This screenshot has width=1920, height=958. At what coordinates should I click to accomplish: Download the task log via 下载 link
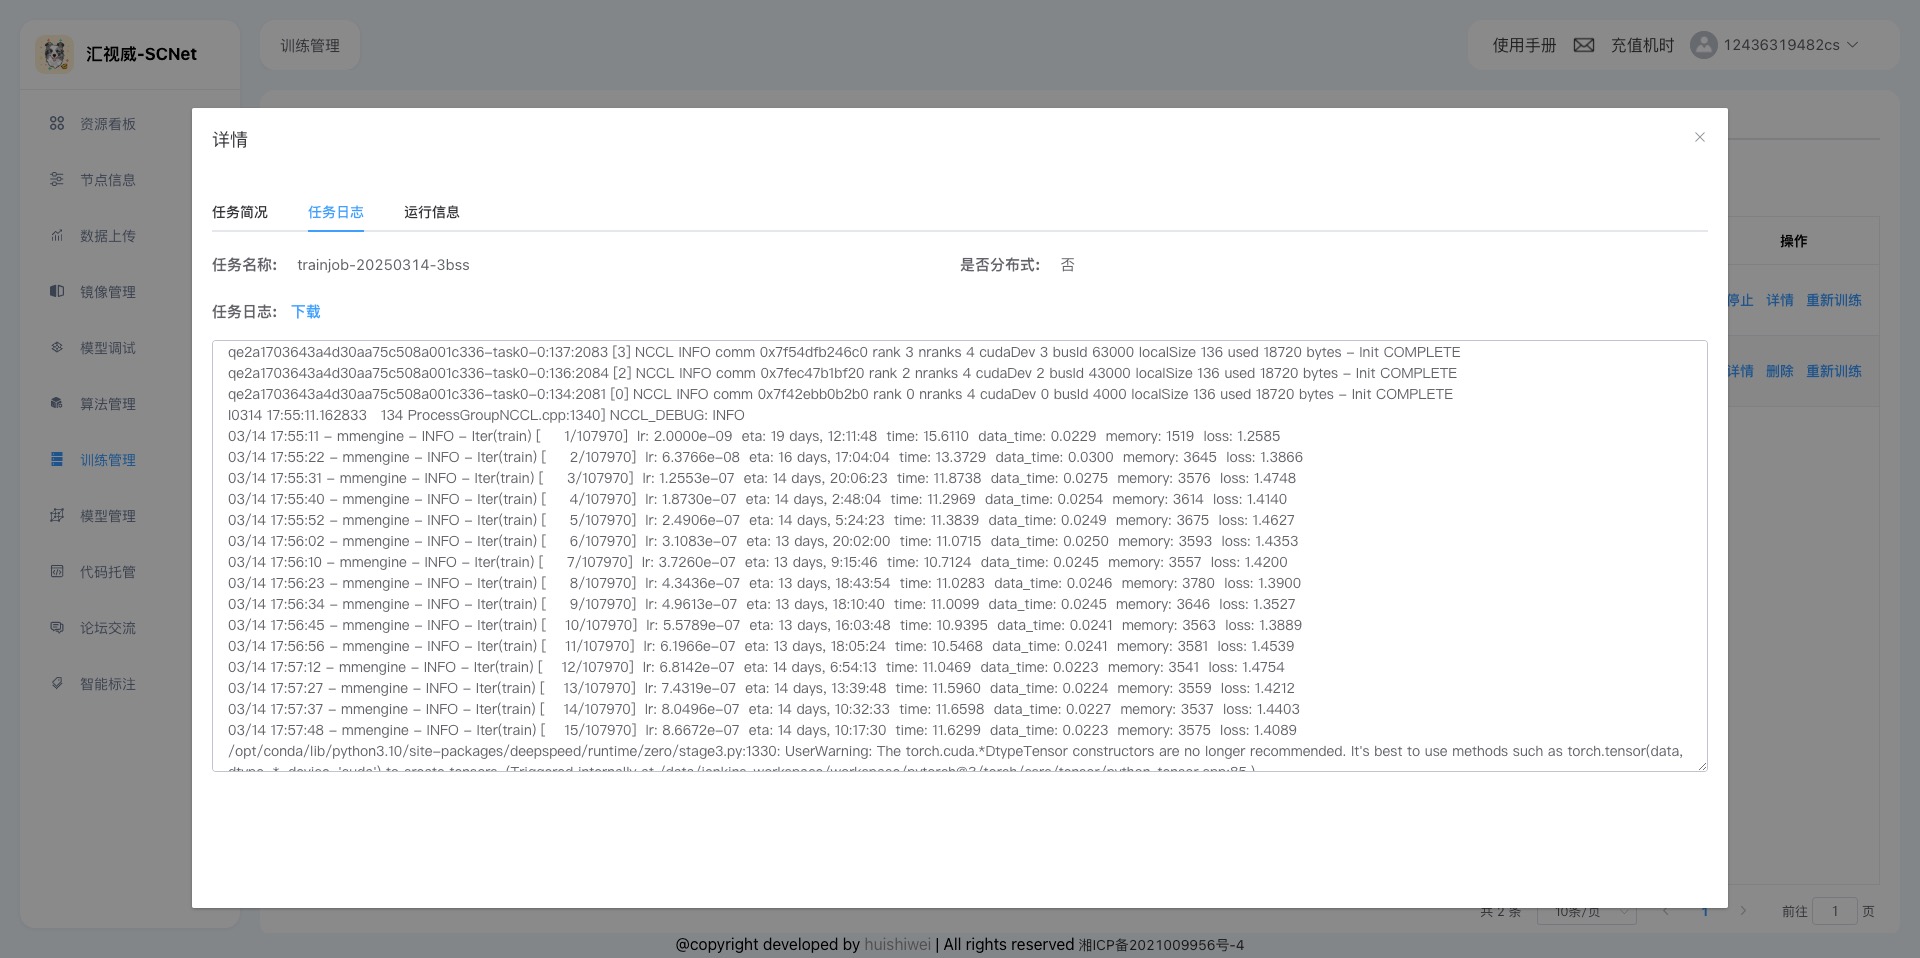point(306,312)
